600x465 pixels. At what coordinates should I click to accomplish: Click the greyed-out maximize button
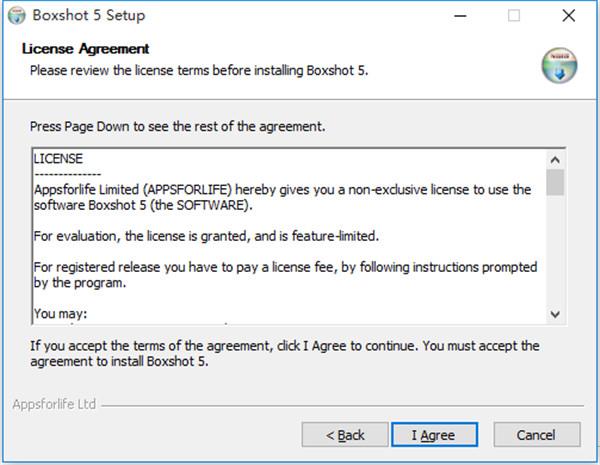tap(514, 15)
